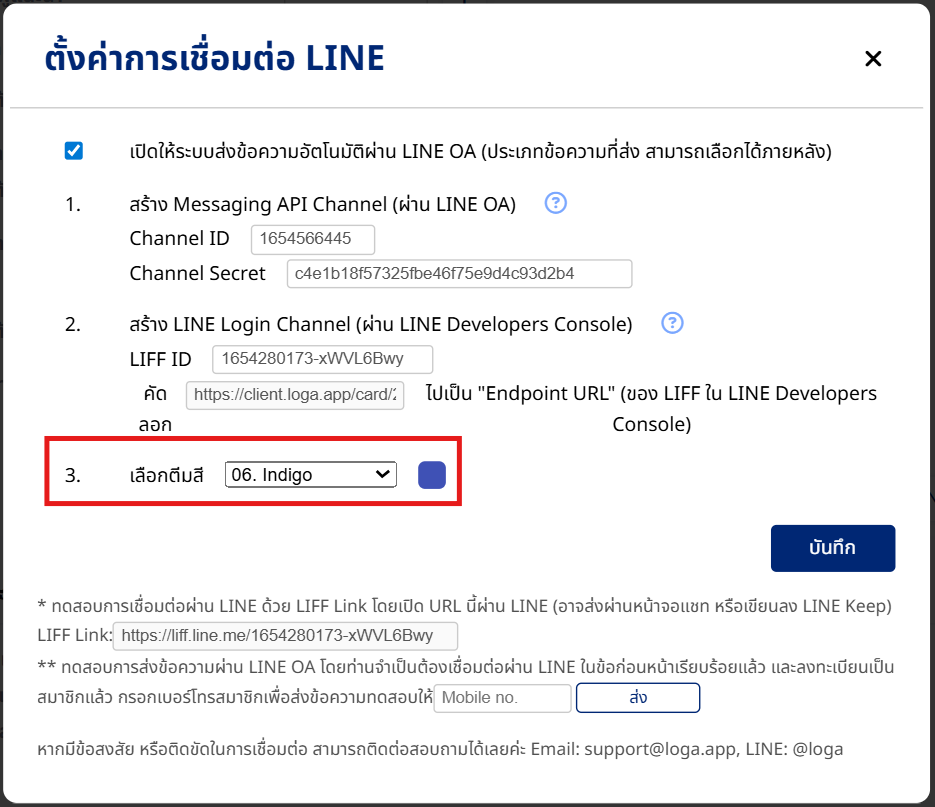
Task: Toggle automatic LINE OA messaging checkbox
Action: coord(74,151)
